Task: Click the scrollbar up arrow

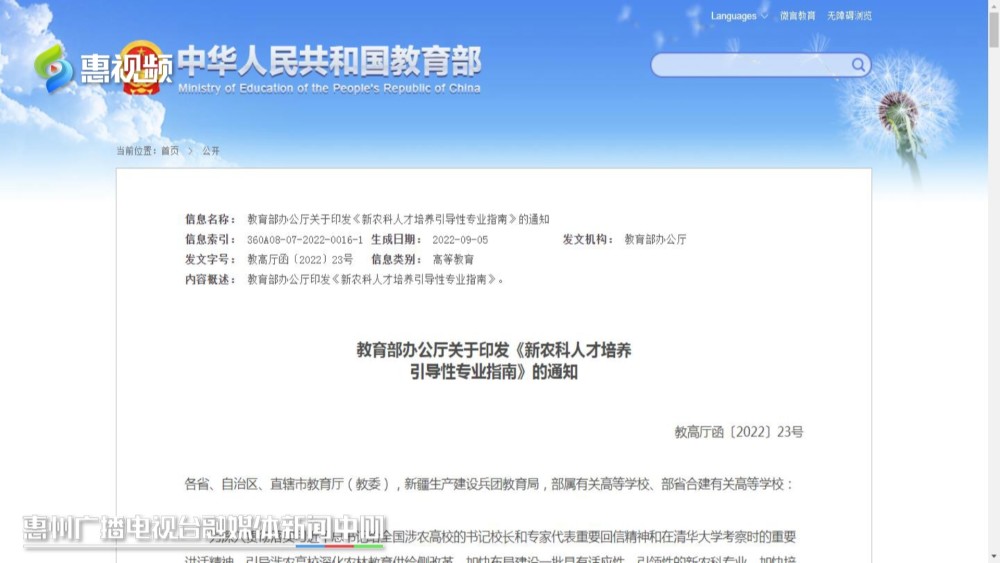Action: click(x=993, y=5)
